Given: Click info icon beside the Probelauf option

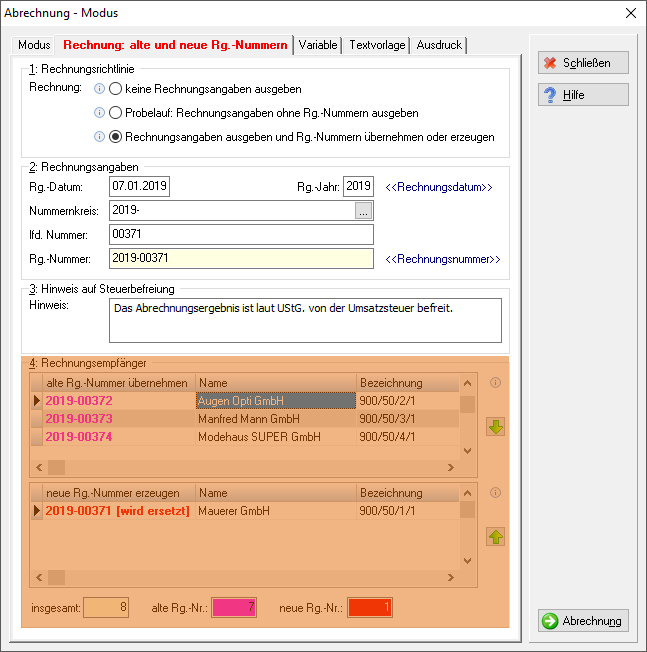Looking at the screenshot, I should click(99, 113).
